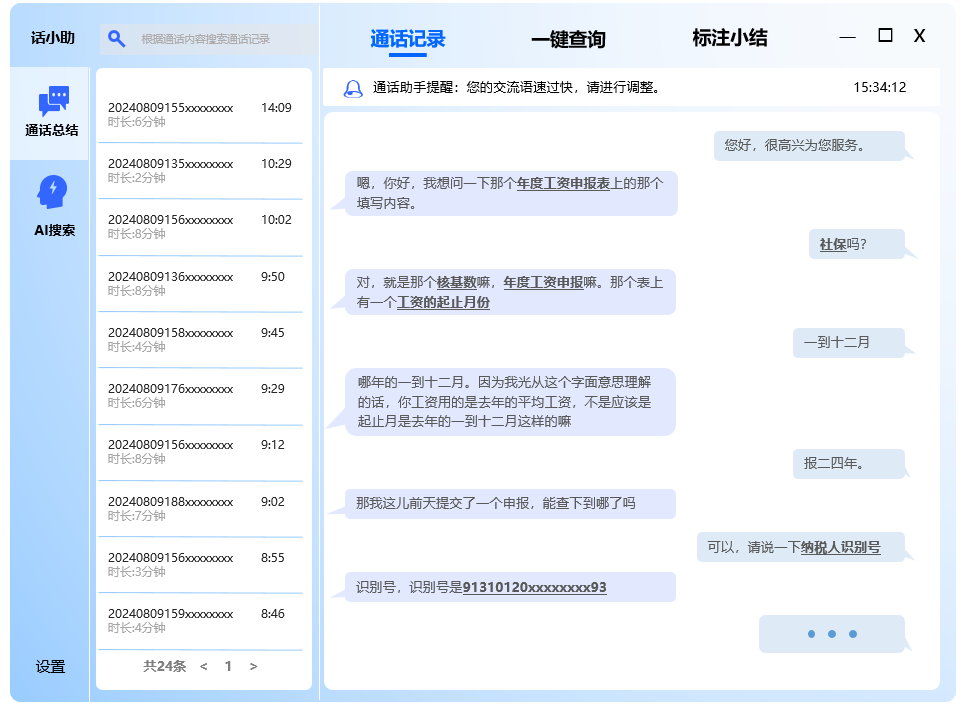The image size is (964, 708).
Task: Switch to the 一键查询 tab
Action: point(568,39)
